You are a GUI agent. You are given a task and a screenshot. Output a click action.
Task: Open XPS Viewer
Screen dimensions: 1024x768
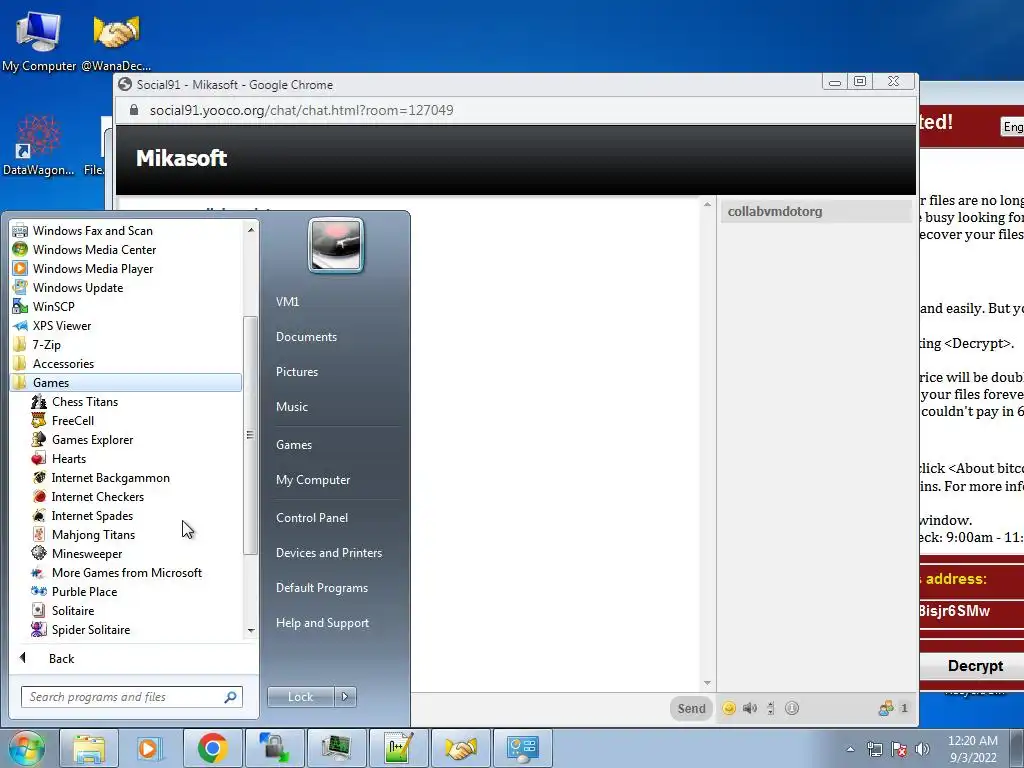[x=62, y=325]
